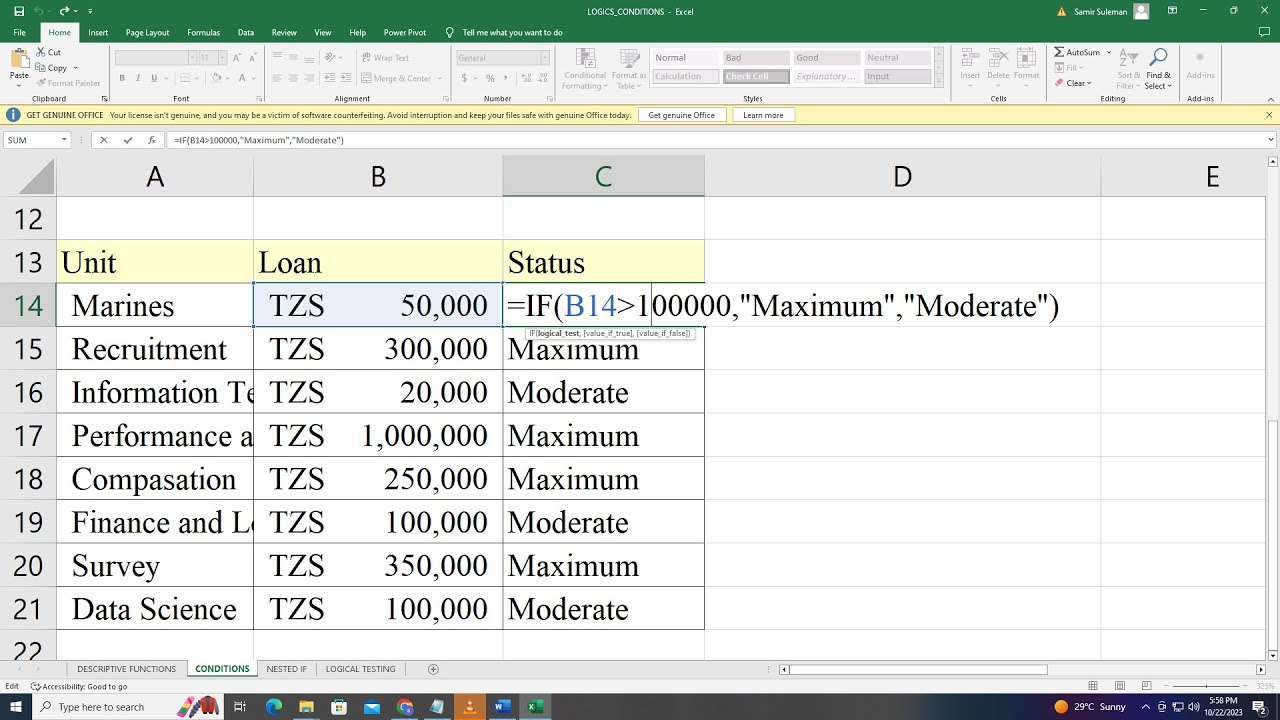Open the NESTED IF sheet tab
This screenshot has width=1280, height=720.
[x=286, y=669]
